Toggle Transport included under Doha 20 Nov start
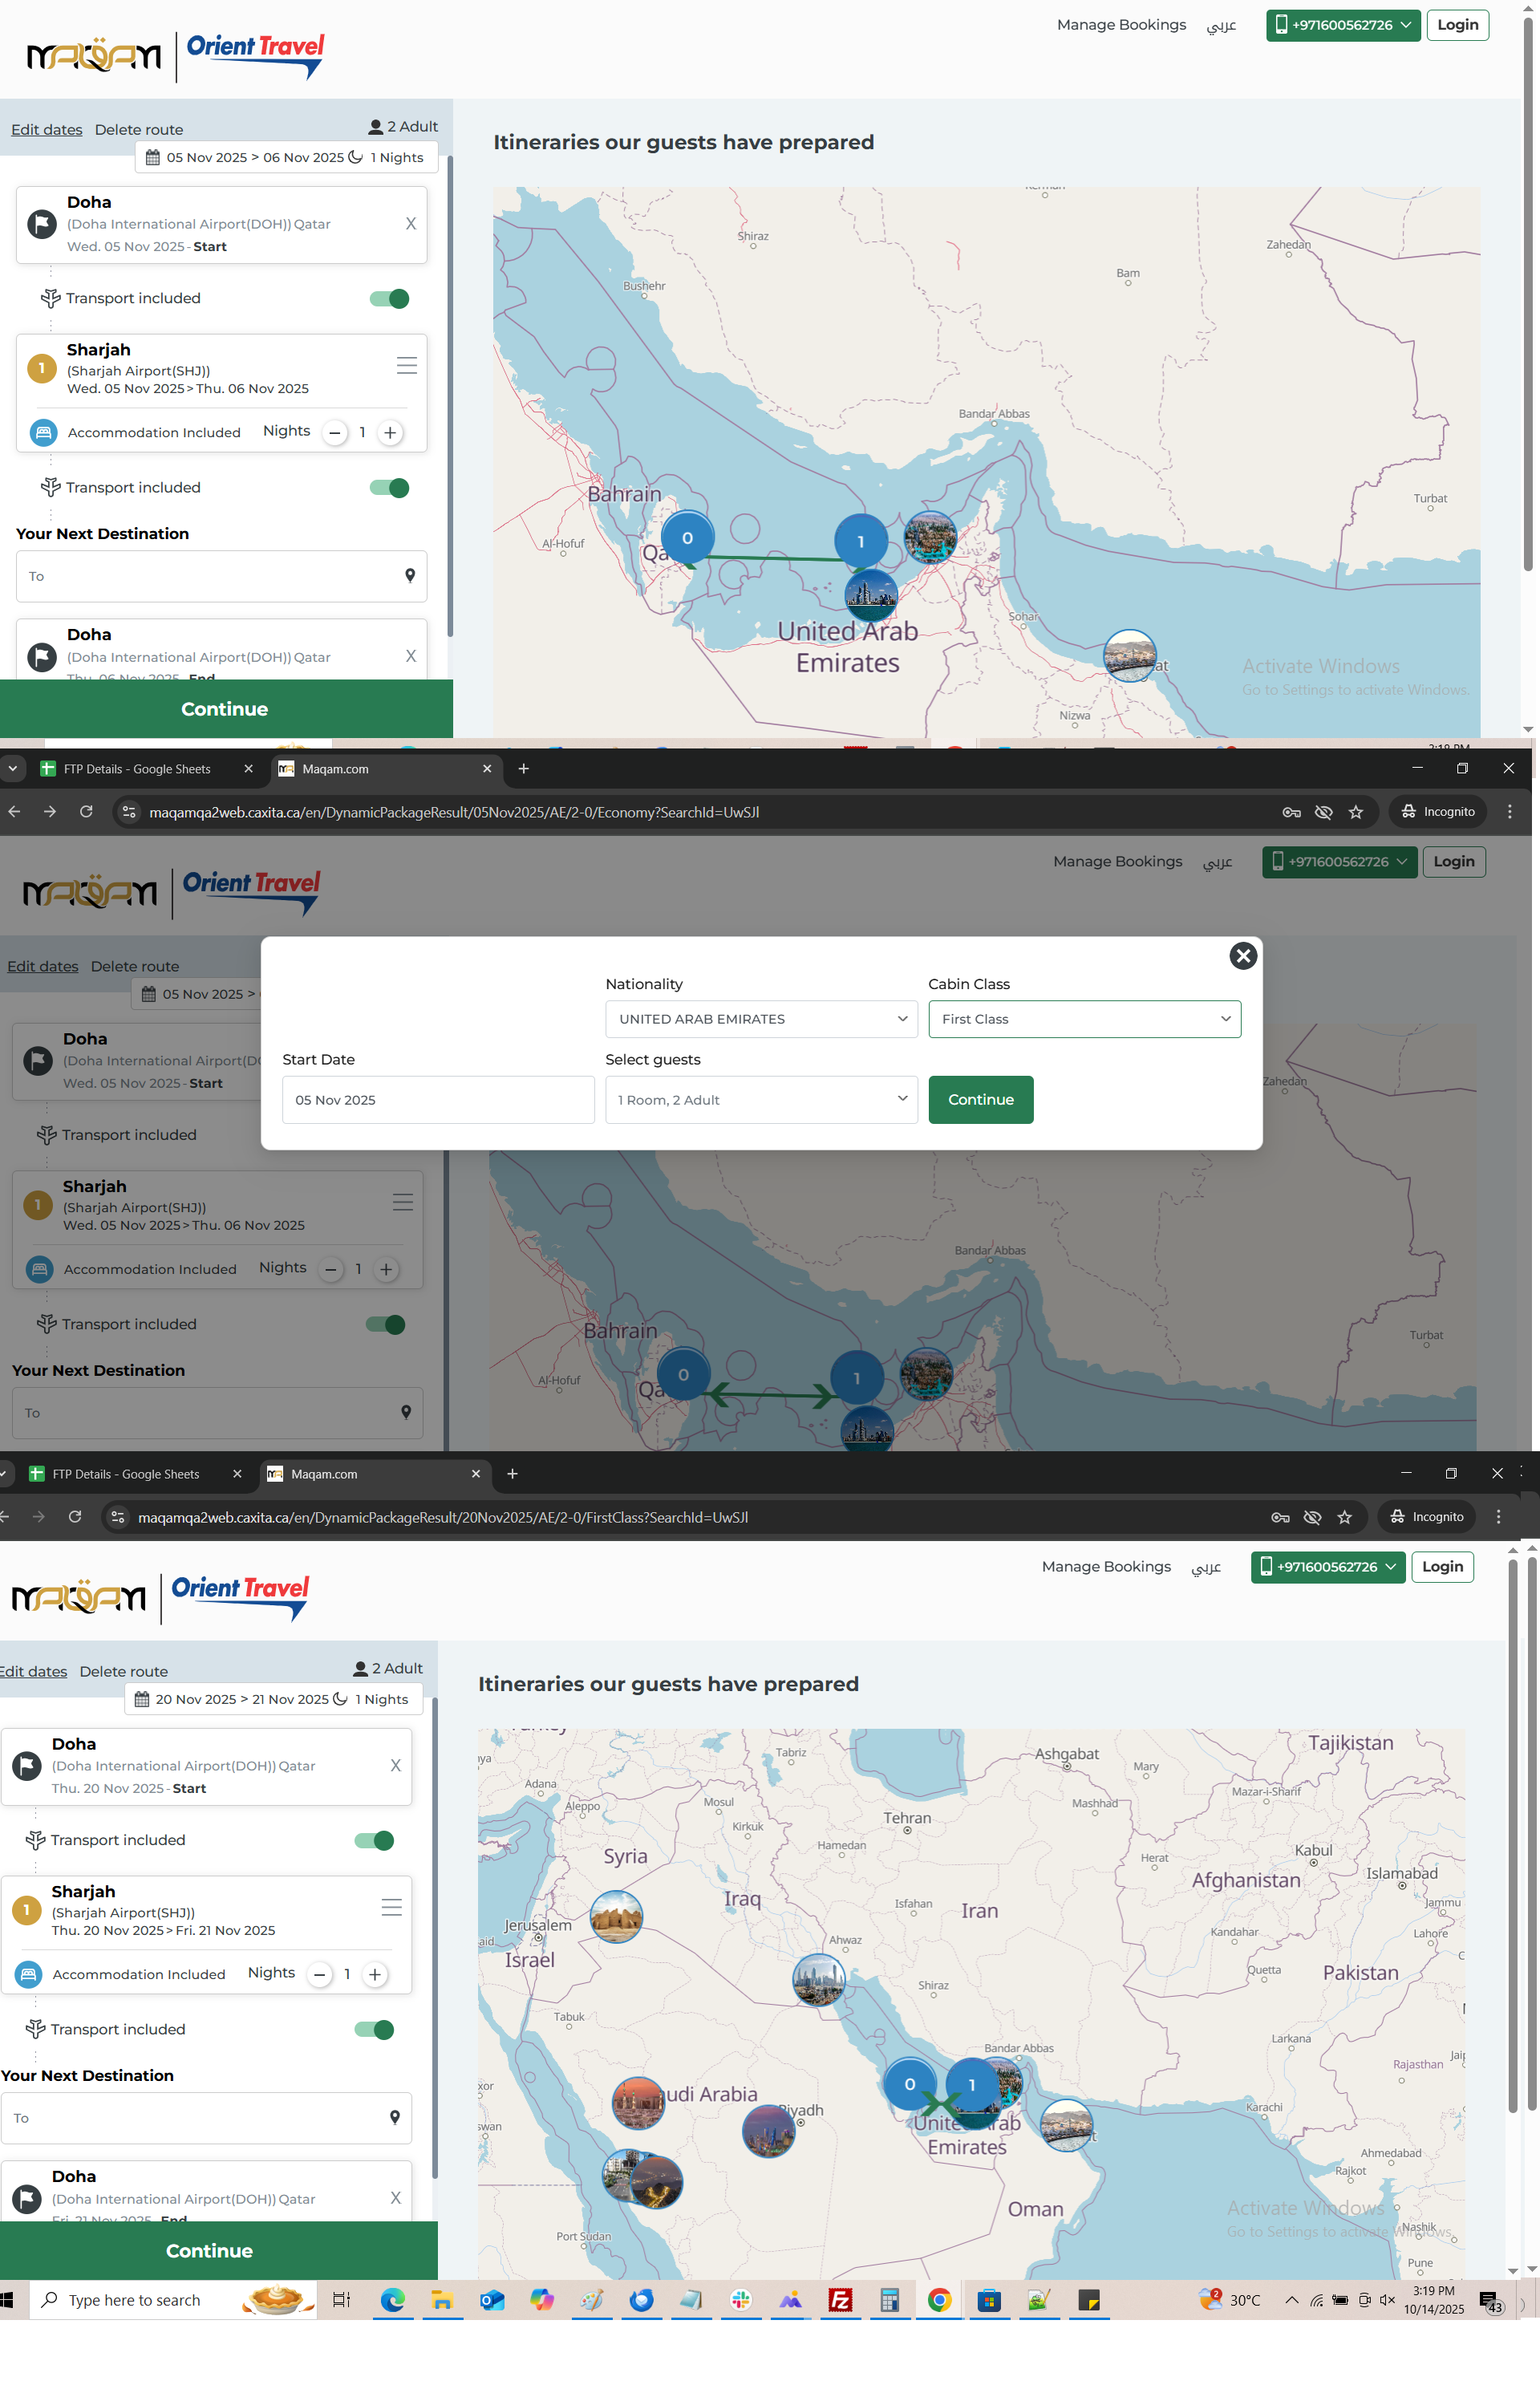Viewport: 1540px width, 2381px height. [x=374, y=1840]
